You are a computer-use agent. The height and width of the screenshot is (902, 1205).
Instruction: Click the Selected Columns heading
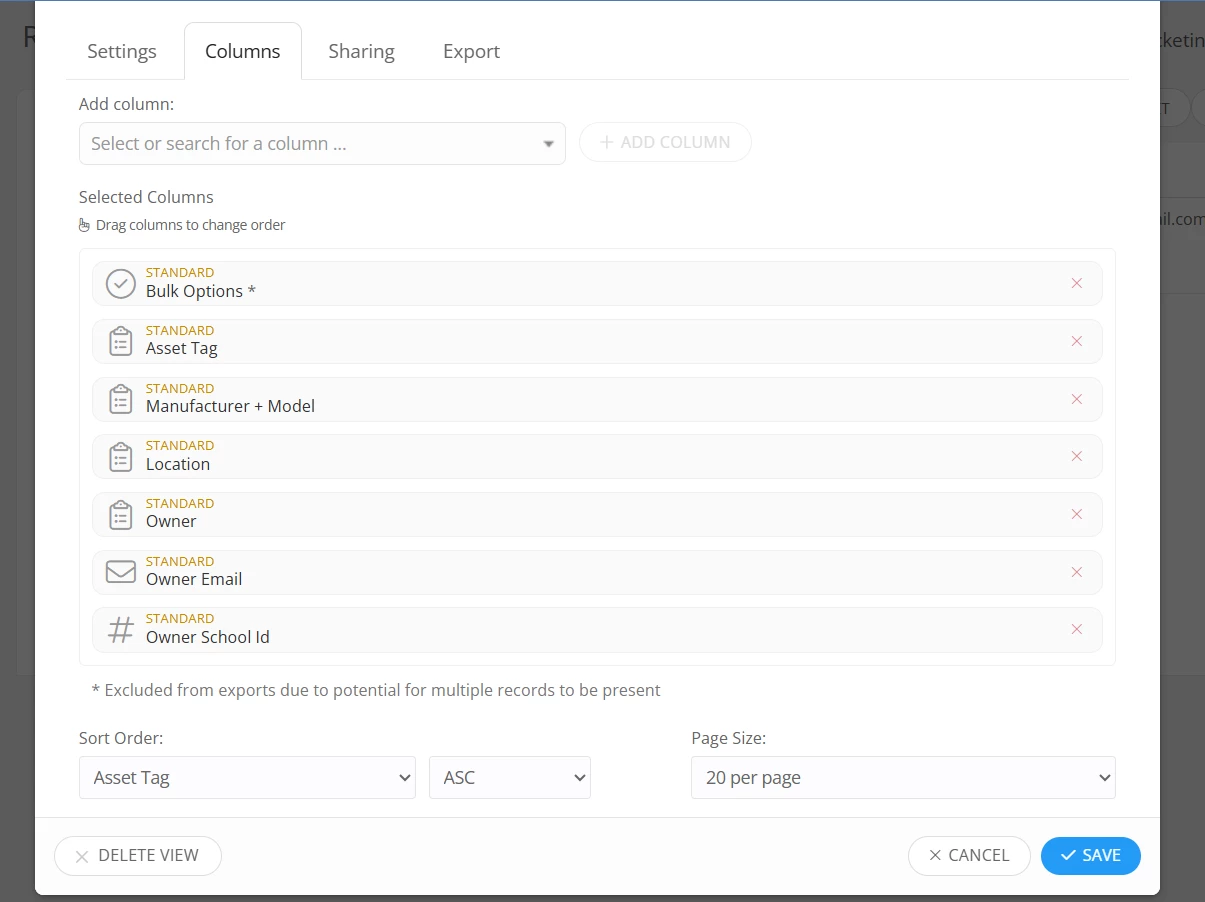click(x=146, y=197)
